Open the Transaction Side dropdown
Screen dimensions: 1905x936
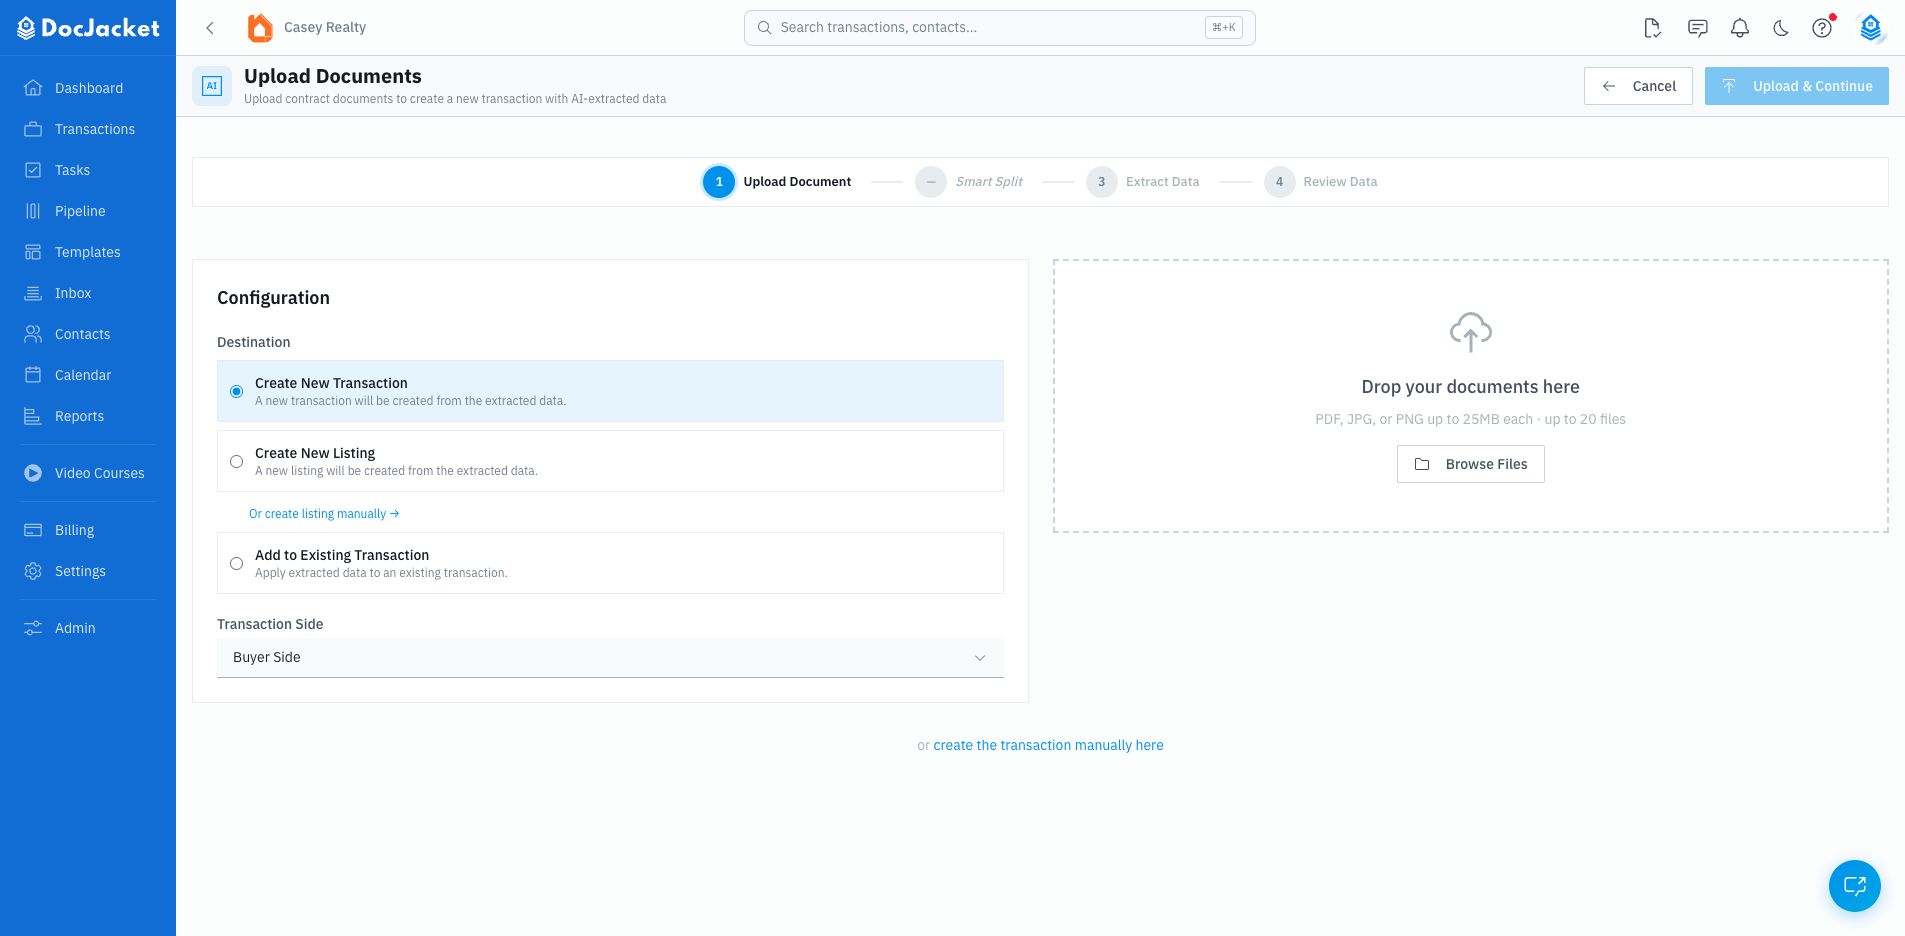point(610,658)
